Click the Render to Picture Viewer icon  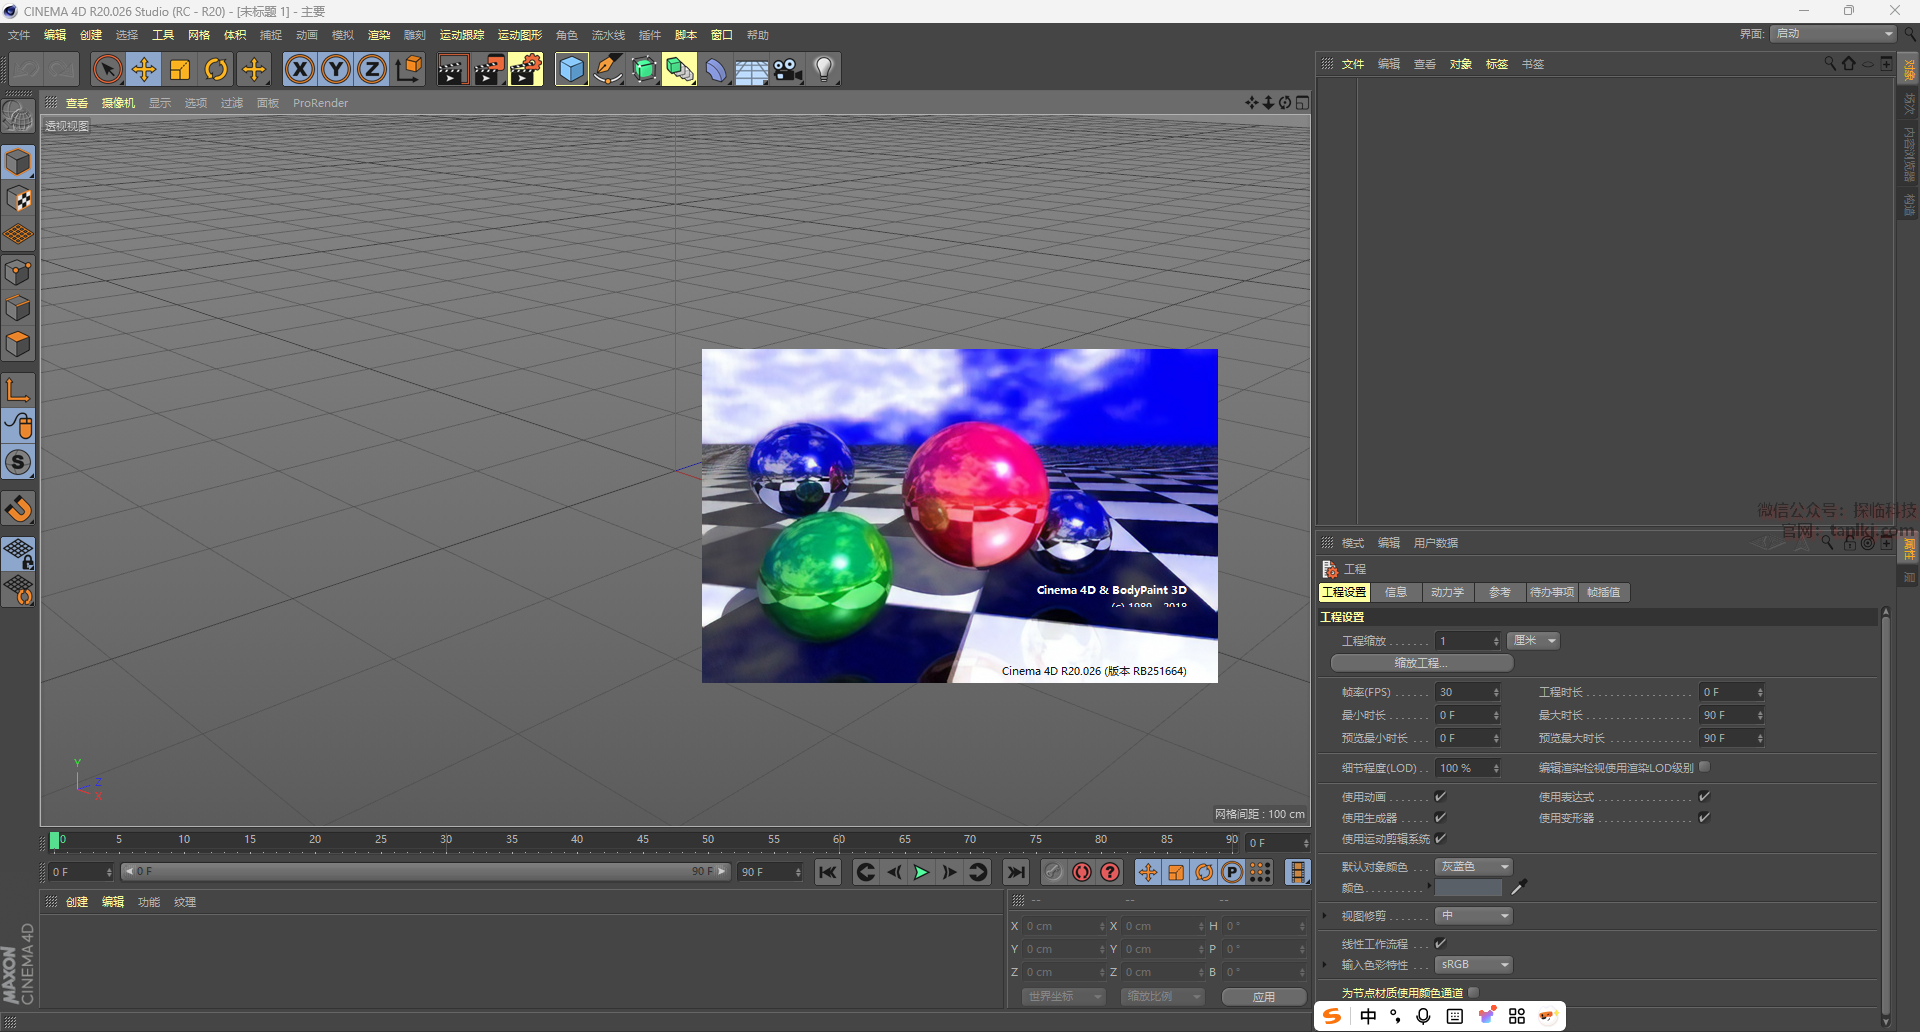click(489, 69)
